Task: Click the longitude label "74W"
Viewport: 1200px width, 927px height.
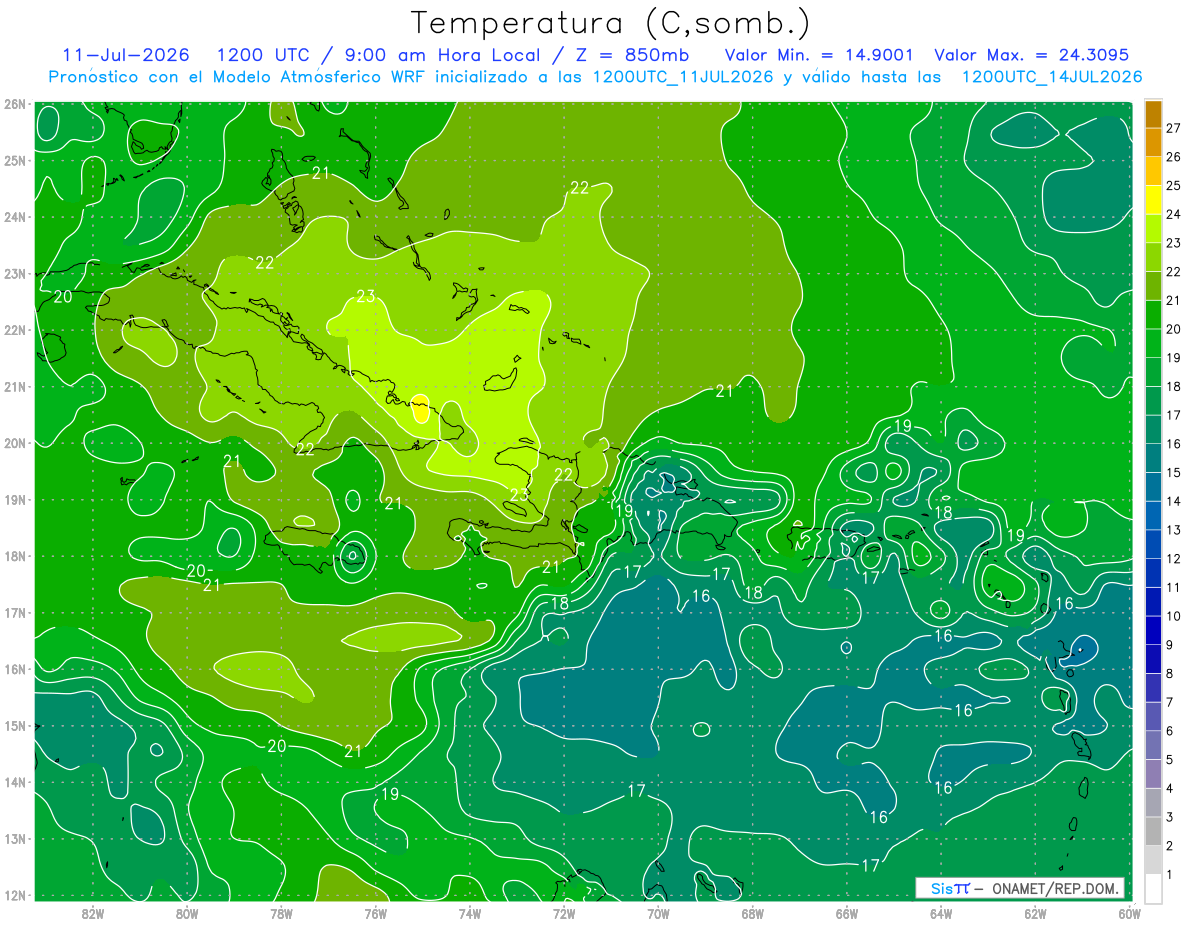Action: point(469,913)
